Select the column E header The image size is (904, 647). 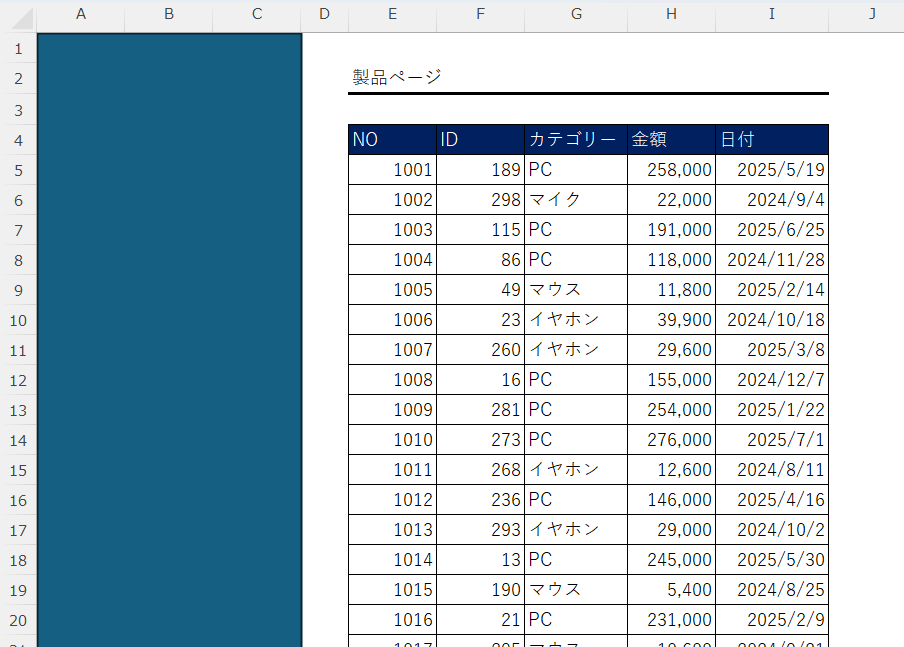tap(392, 14)
